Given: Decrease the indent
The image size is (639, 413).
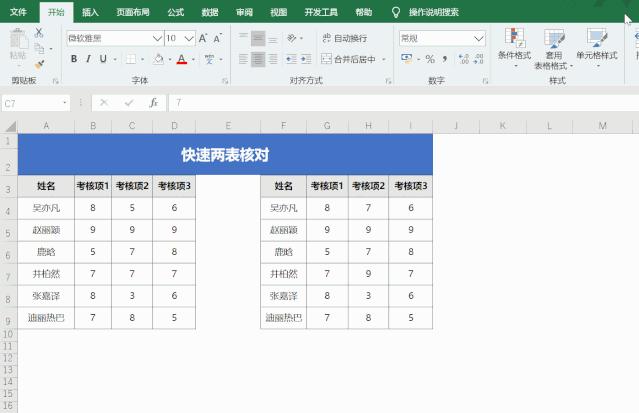Looking at the screenshot, I should tap(291, 59).
